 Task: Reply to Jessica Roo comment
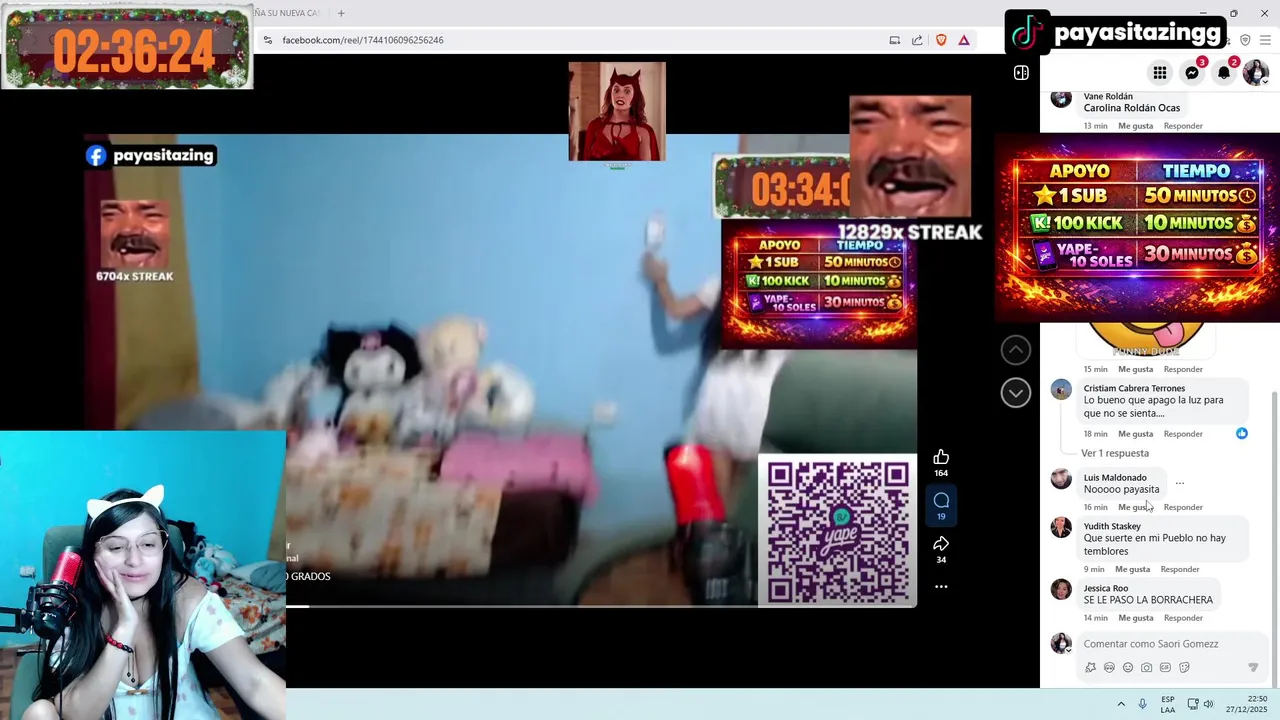pos(1183,618)
